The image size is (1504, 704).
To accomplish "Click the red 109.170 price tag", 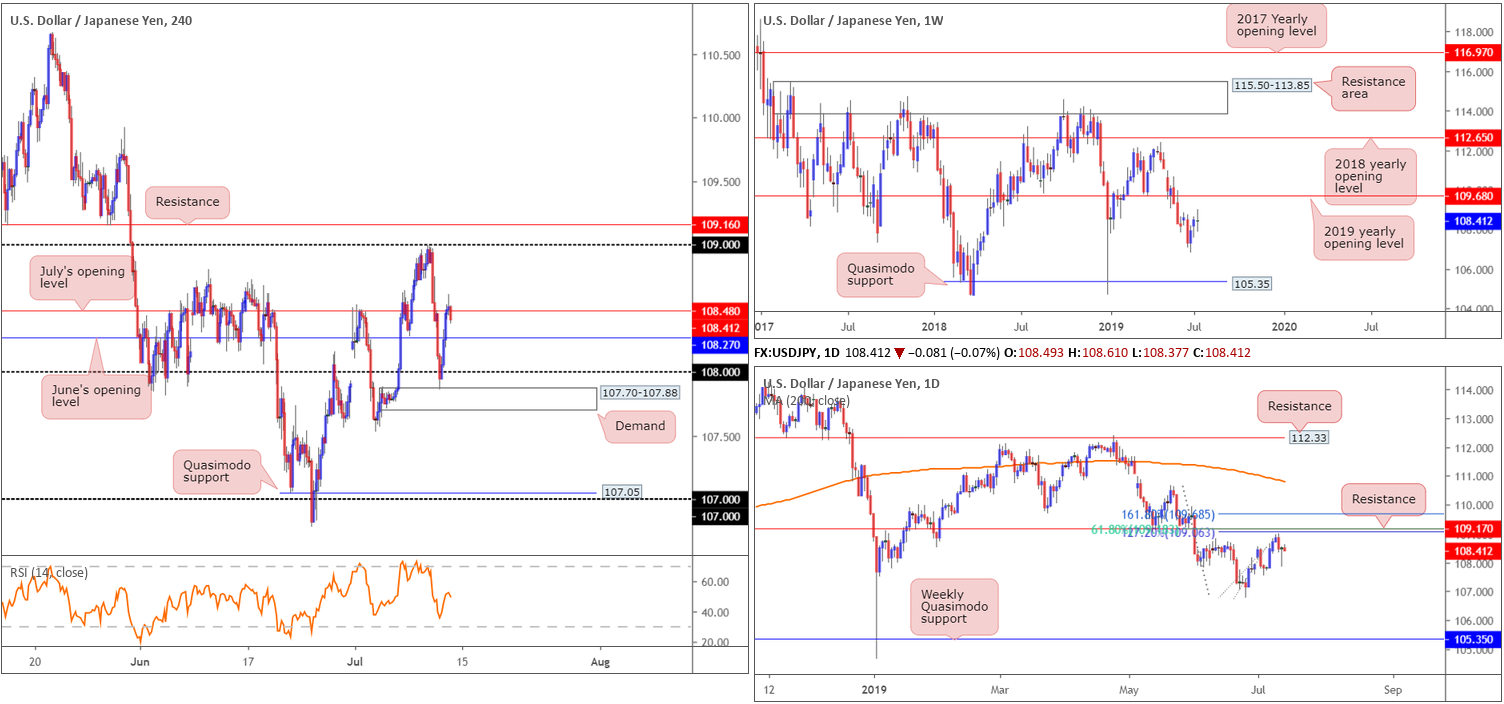I will click(x=1472, y=528).
